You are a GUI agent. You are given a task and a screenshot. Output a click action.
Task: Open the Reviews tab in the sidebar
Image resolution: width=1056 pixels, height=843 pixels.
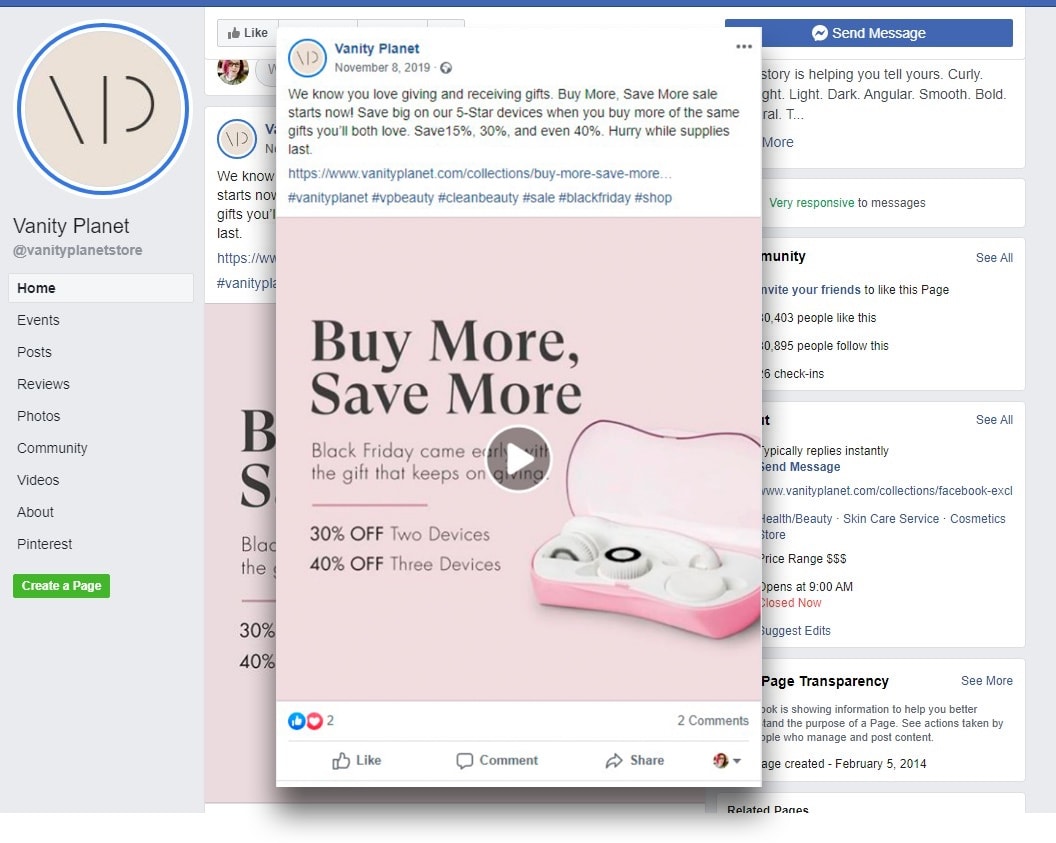pos(43,384)
